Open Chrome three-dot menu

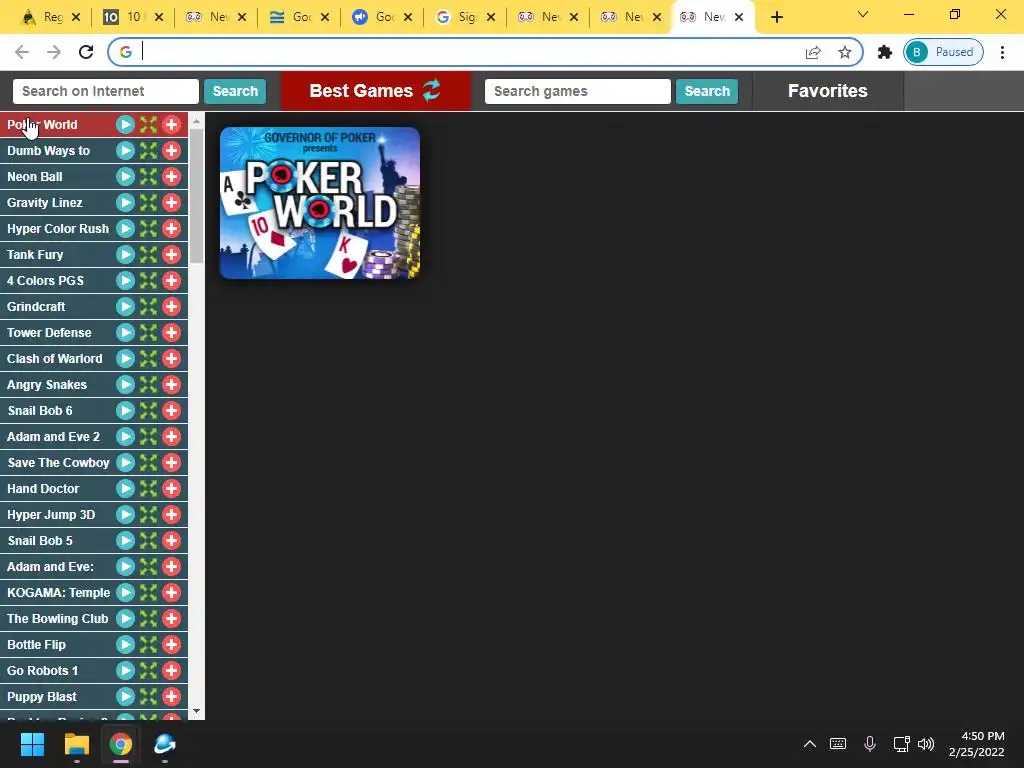(x=1002, y=52)
